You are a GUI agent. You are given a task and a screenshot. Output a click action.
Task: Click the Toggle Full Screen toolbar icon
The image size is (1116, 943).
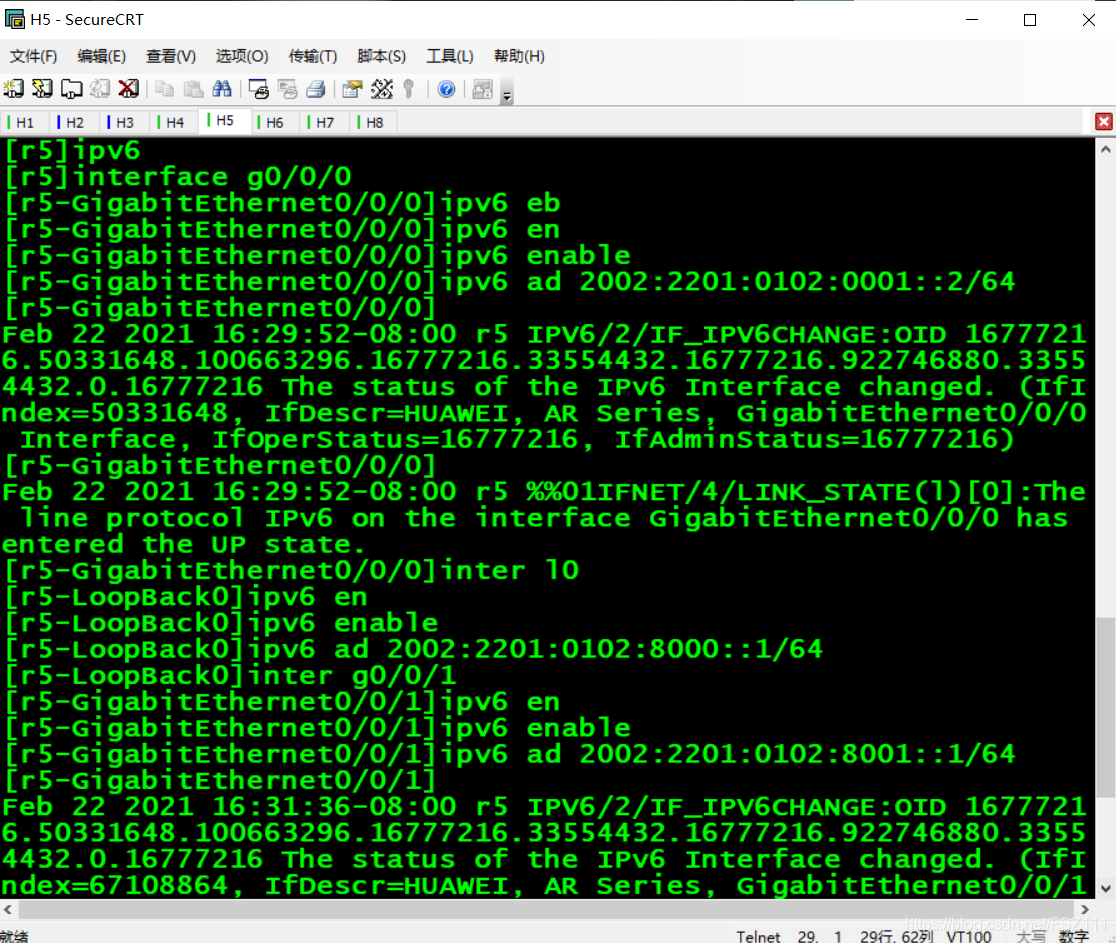tap(483, 89)
